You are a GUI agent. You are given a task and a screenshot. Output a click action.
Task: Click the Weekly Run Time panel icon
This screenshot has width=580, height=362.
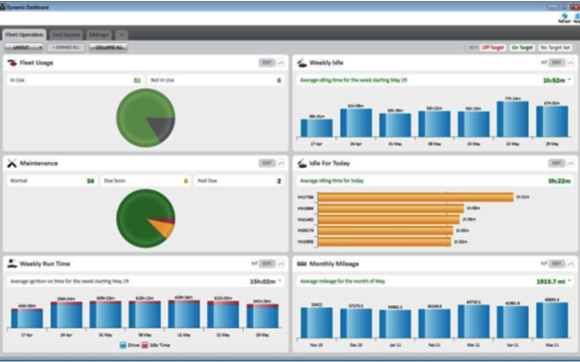tap(12, 264)
